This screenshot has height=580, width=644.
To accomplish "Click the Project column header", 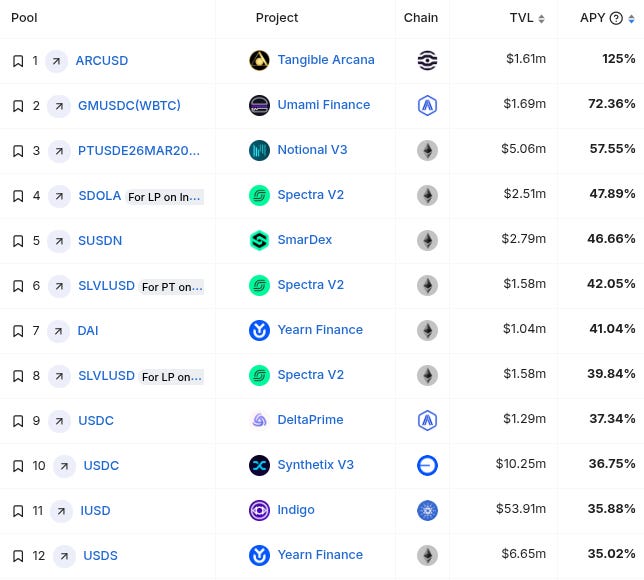I will (x=277, y=18).
